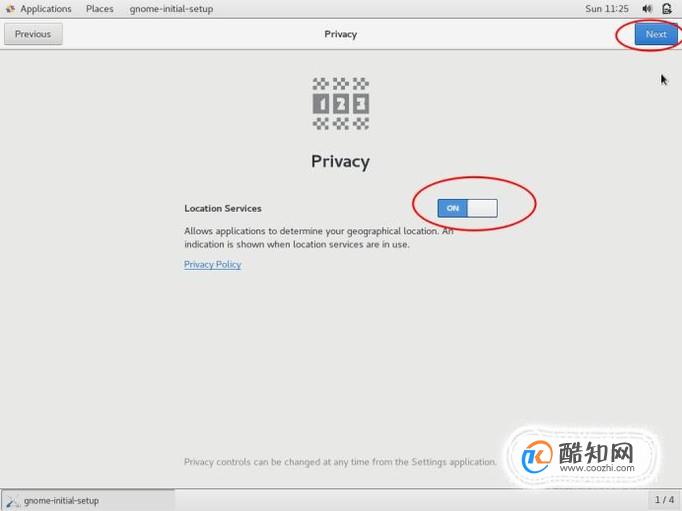Click the Location Services label
Viewport: 682px width, 511px height.
pos(223,208)
